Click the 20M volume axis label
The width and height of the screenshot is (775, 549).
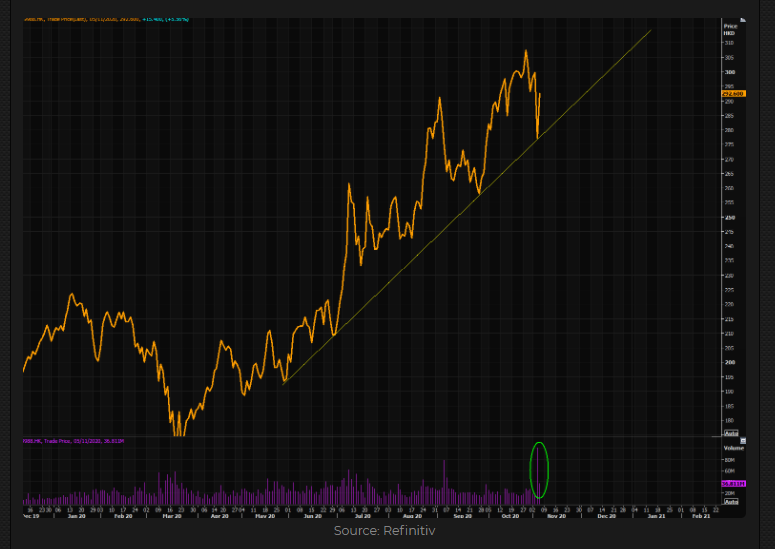click(x=730, y=493)
